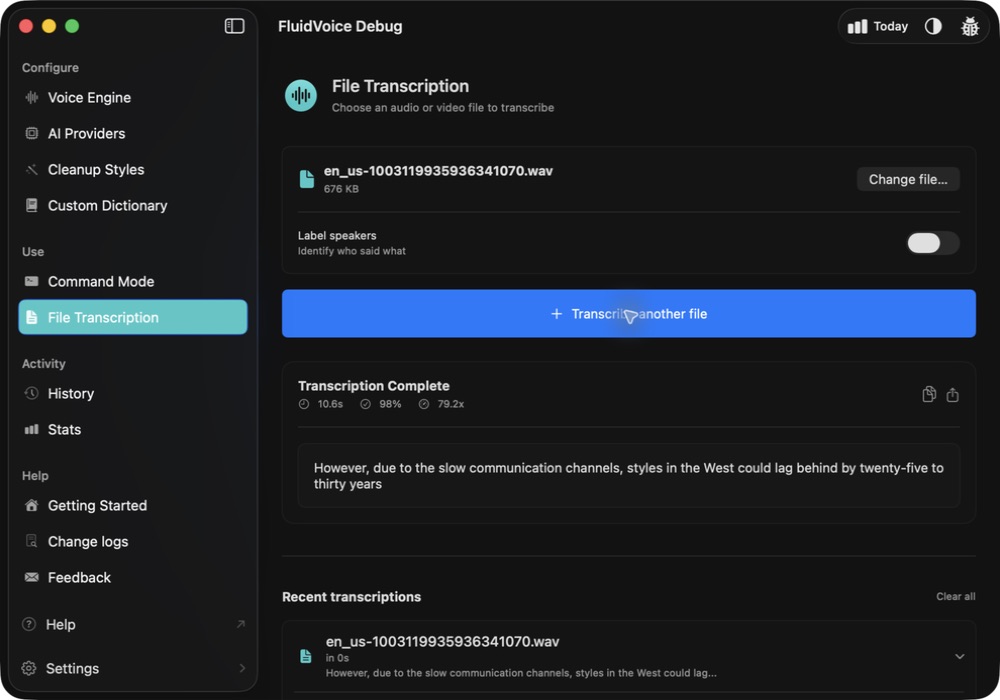Screen dimensions: 1000x700
Task: Go to Cleanup Styles
Action: 133,170
